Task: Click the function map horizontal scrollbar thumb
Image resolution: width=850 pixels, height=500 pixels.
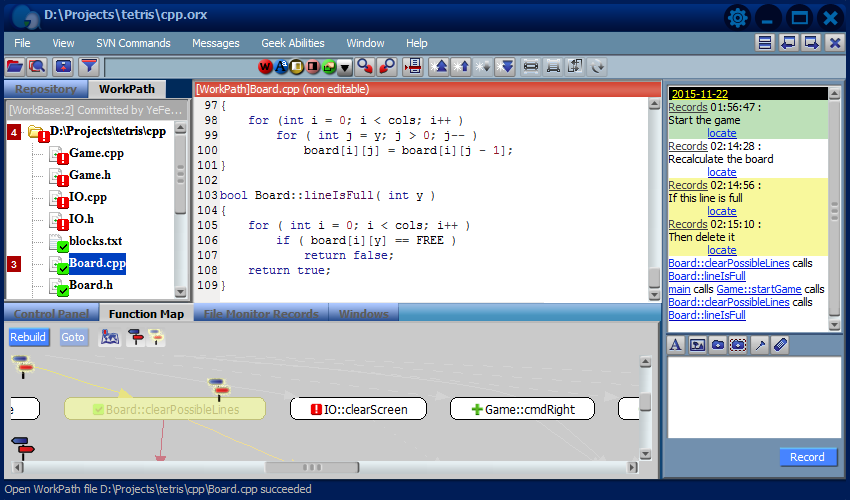Action: point(312,467)
